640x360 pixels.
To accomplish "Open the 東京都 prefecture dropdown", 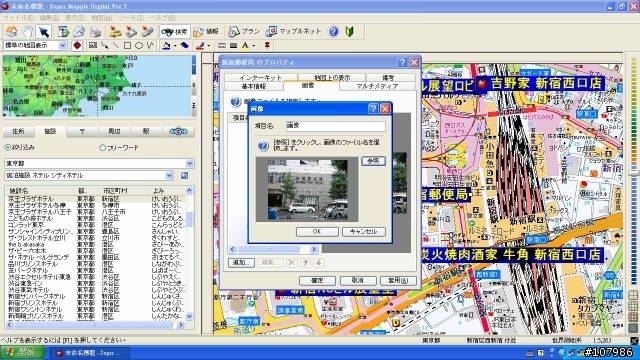I will click(189, 163).
